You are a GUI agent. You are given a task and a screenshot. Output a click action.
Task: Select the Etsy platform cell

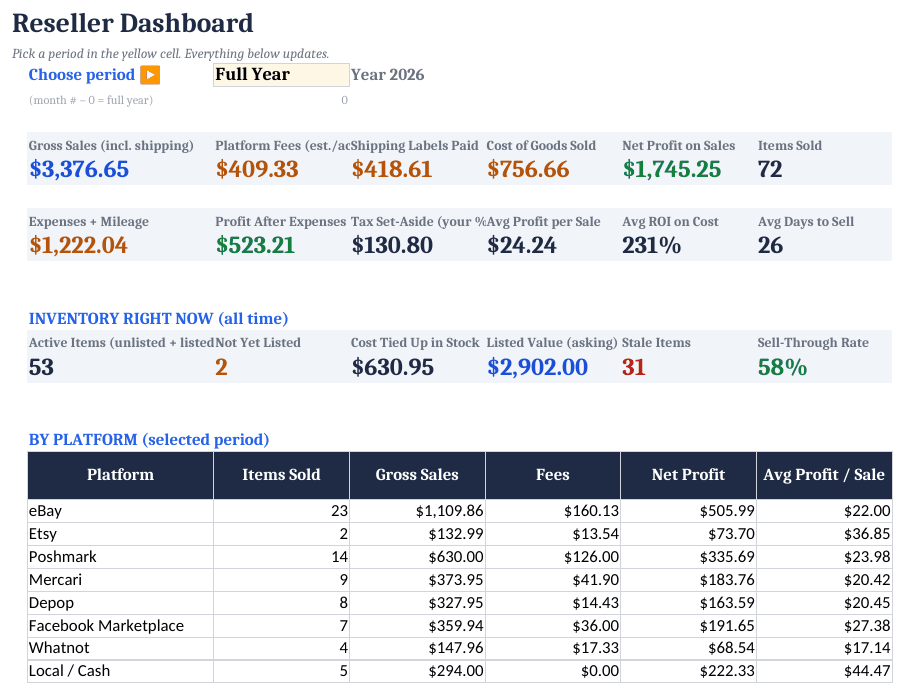click(x=121, y=534)
